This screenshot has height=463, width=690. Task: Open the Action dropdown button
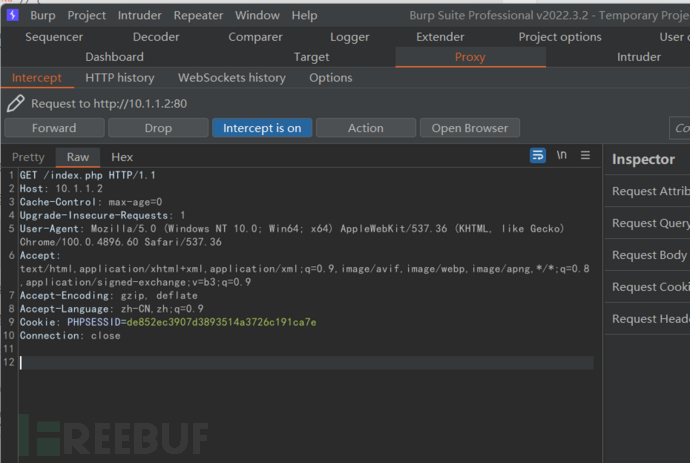pos(366,128)
